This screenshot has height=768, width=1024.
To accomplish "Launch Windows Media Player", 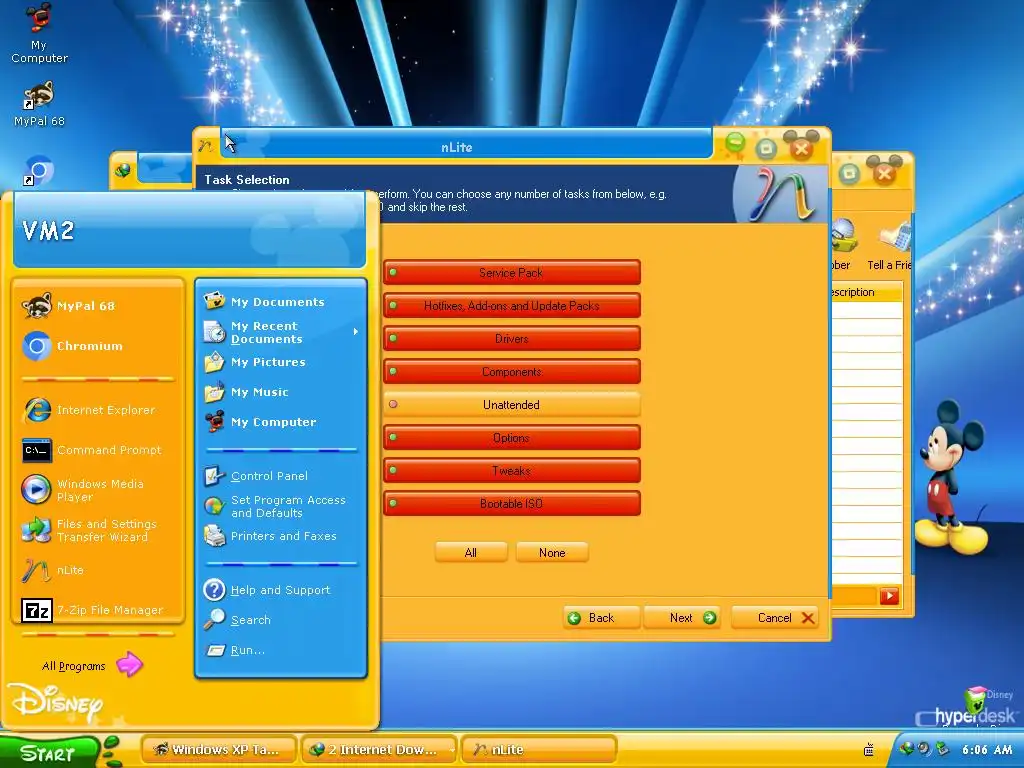I will (98, 490).
